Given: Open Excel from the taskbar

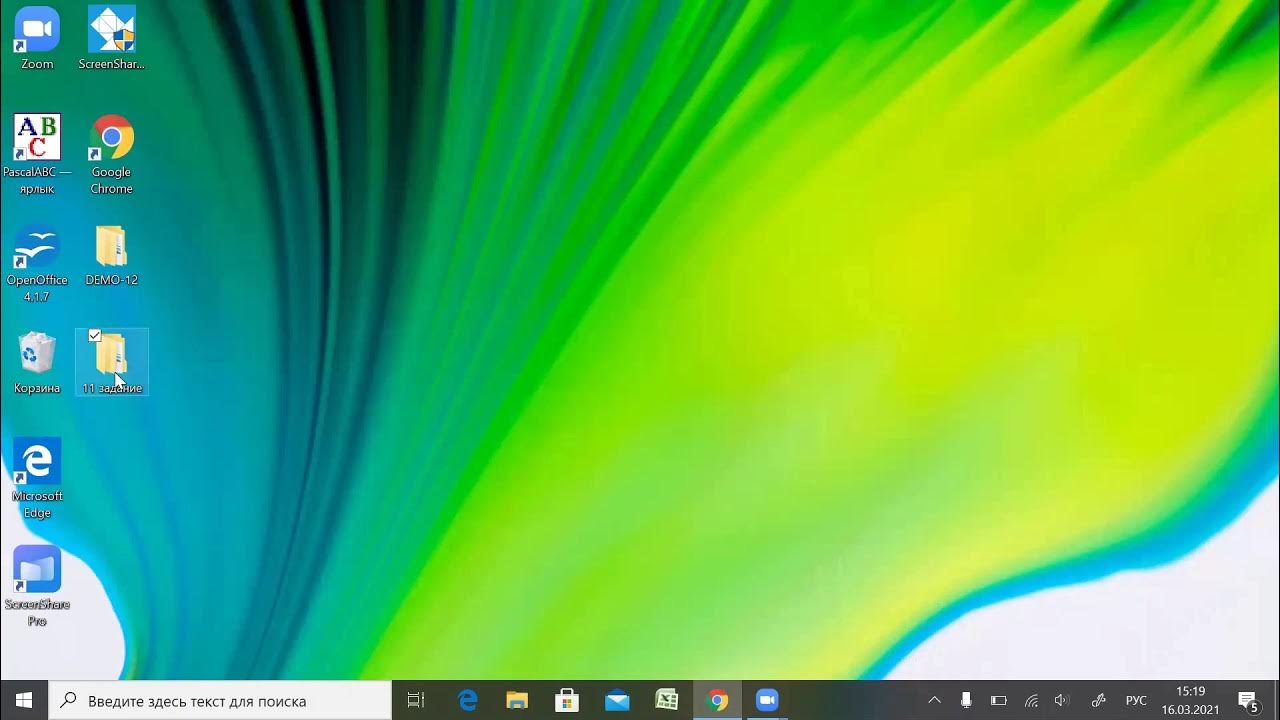Looking at the screenshot, I should coord(667,701).
